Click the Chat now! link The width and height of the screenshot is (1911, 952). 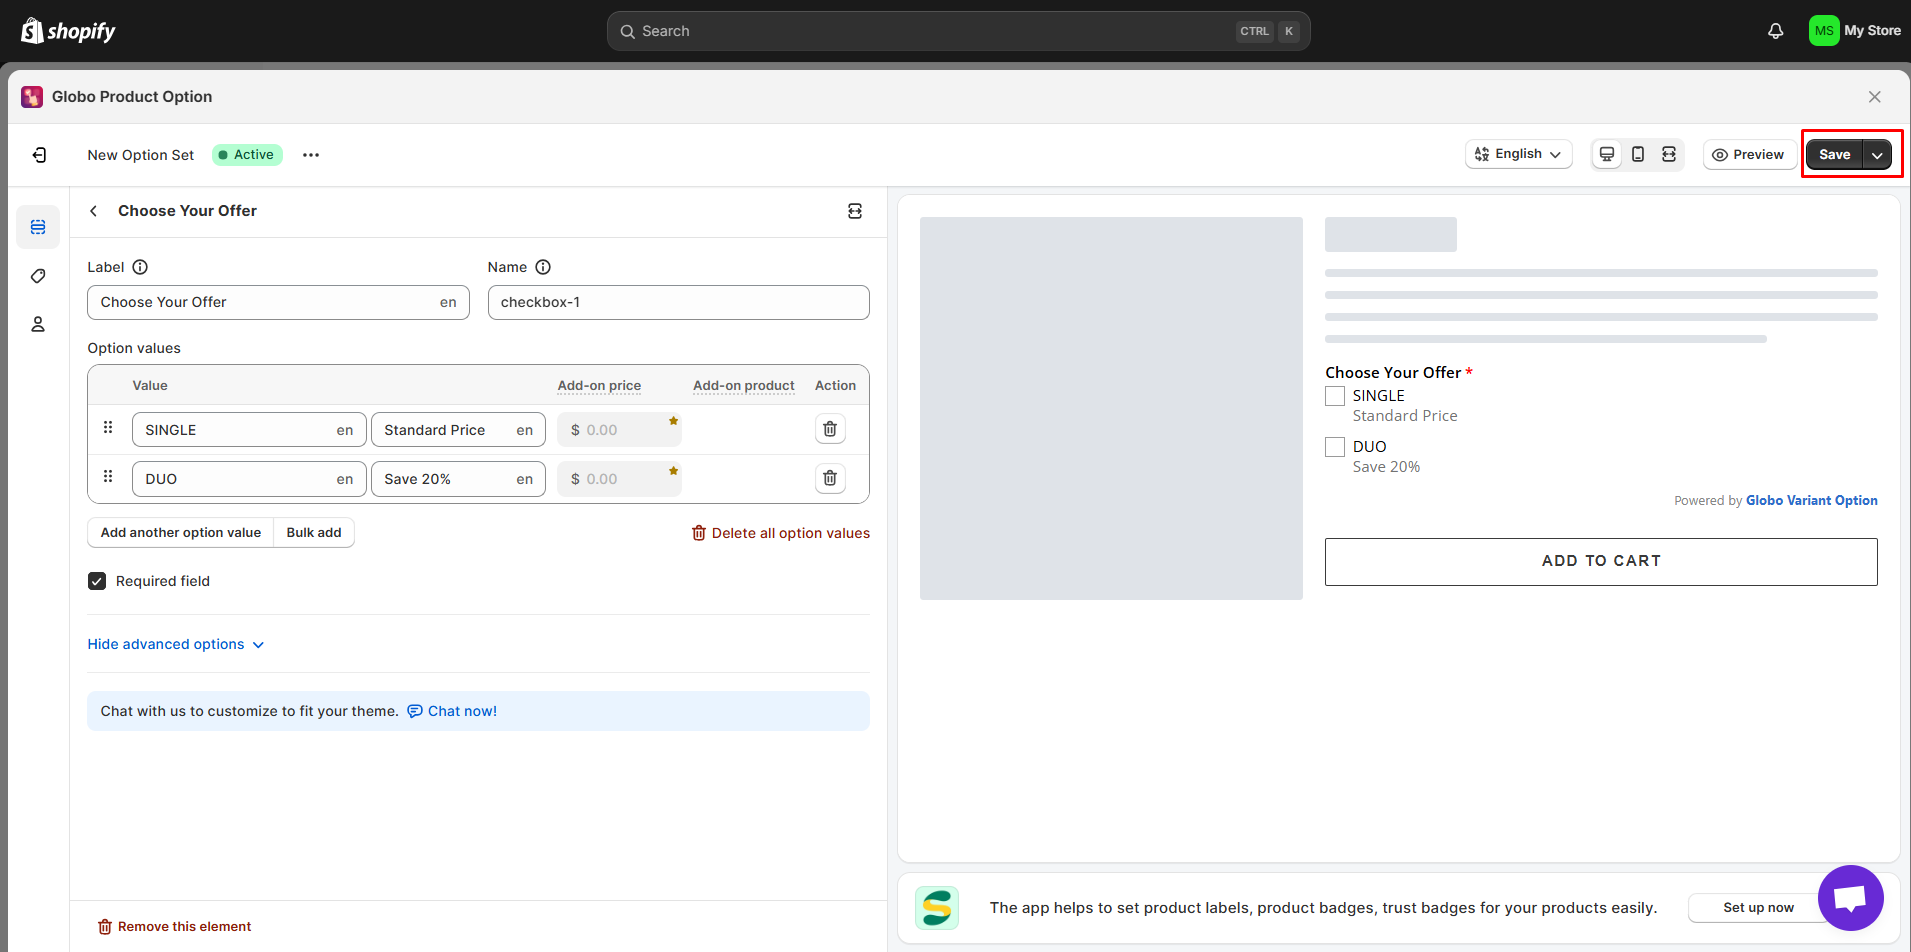461,711
